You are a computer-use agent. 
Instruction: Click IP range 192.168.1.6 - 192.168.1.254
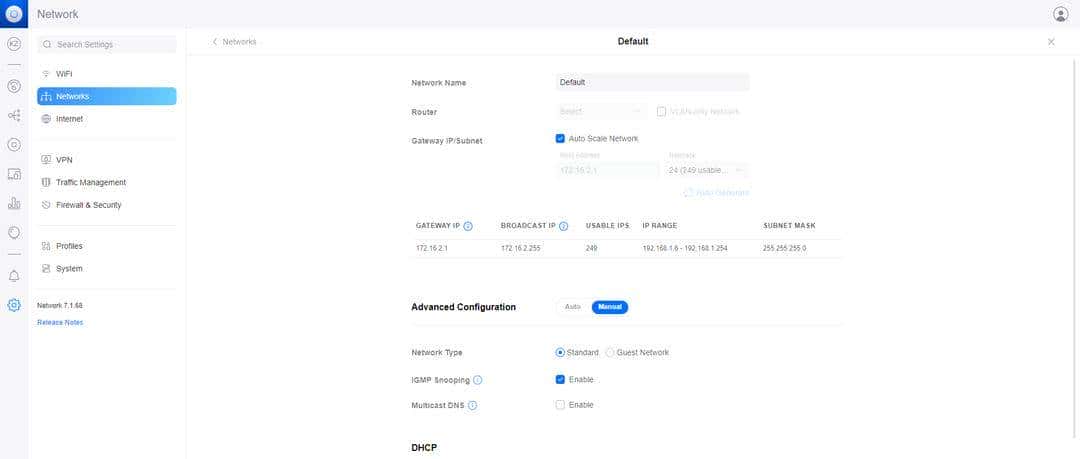(x=685, y=248)
